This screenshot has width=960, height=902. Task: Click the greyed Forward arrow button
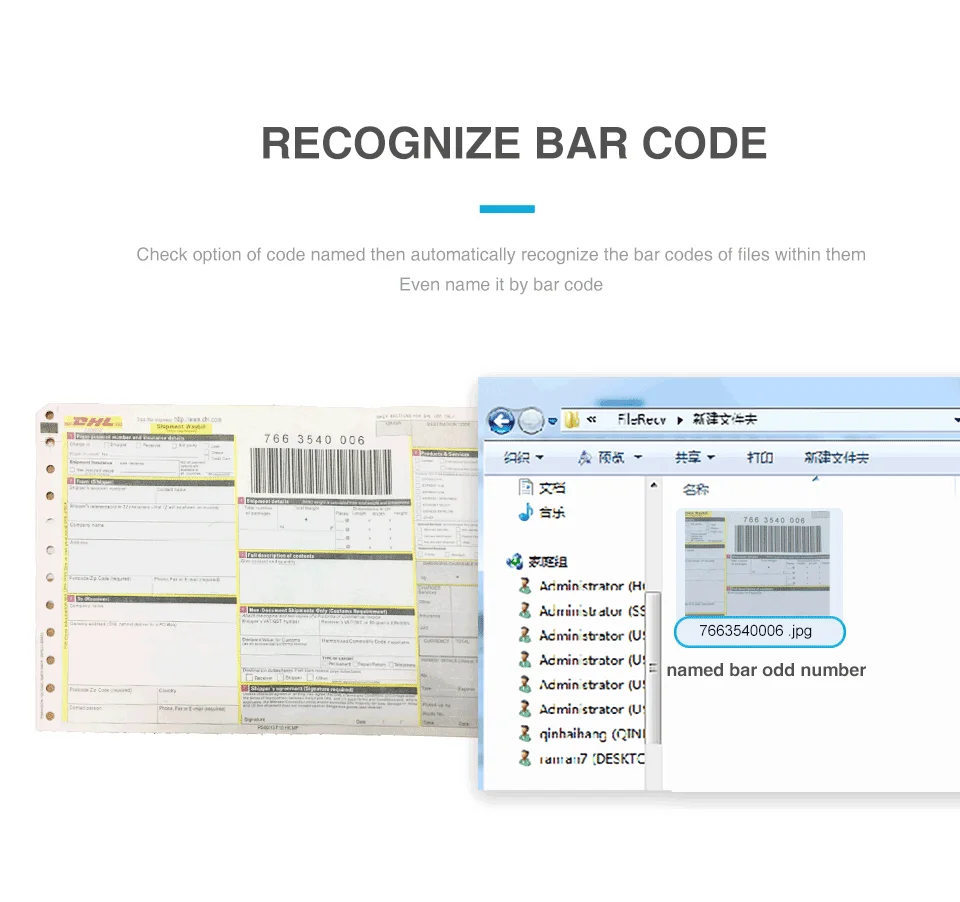coord(531,421)
